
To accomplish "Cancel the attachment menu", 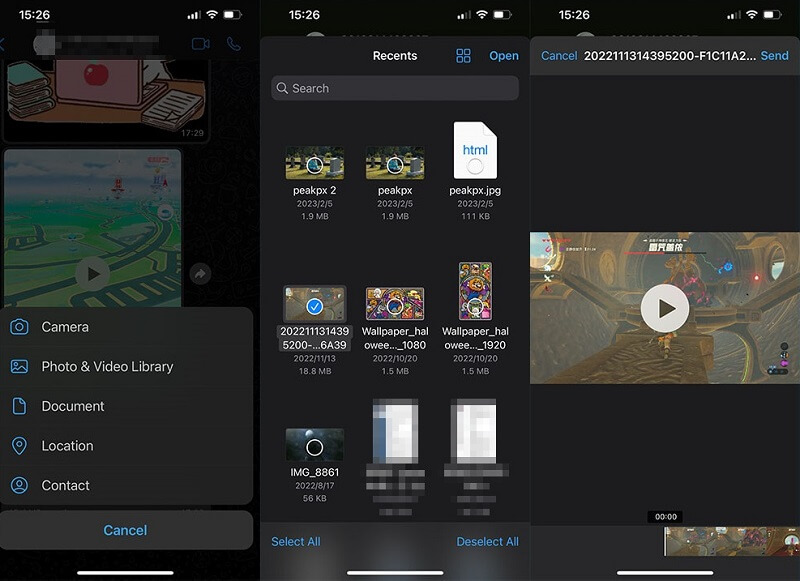I will (126, 530).
